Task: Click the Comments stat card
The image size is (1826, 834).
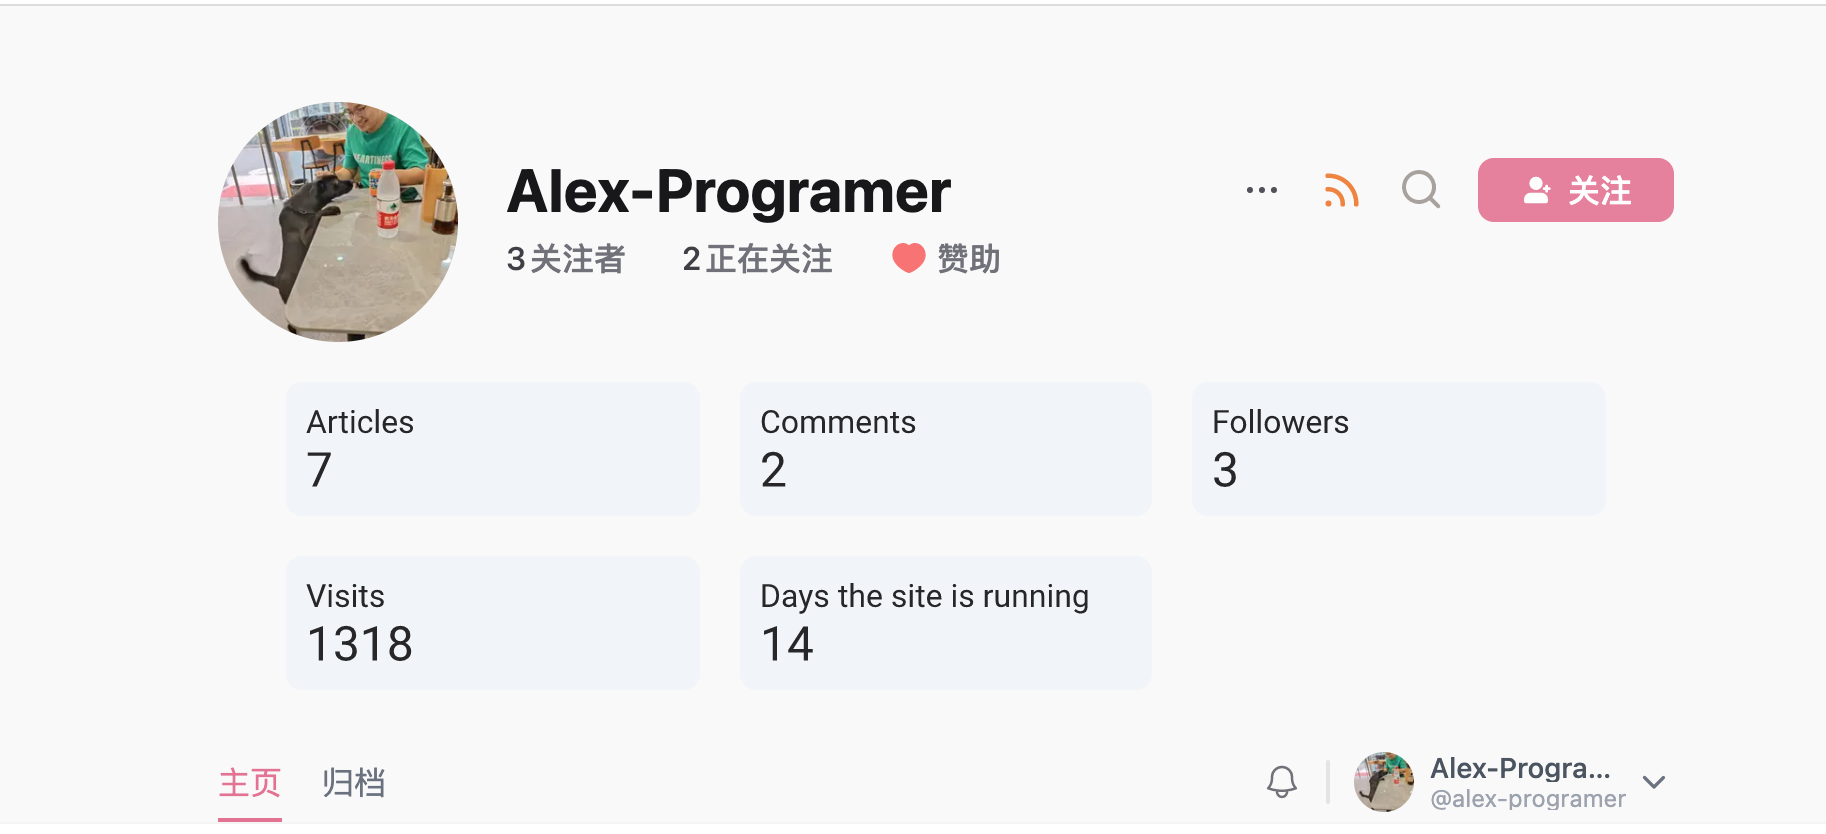Action: [x=945, y=448]
